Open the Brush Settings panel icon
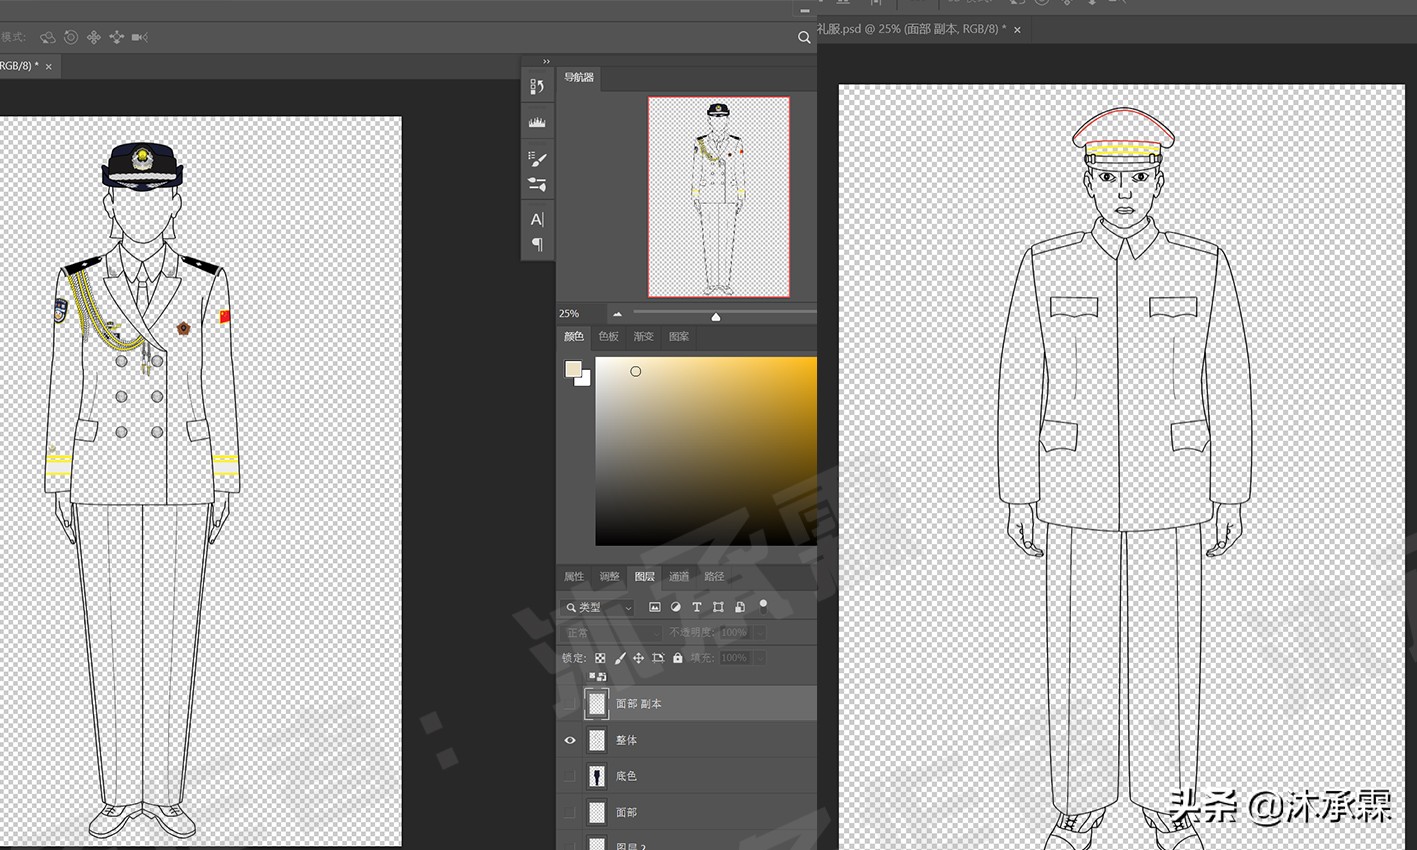The image size is (1417, 850). (537, 159)
